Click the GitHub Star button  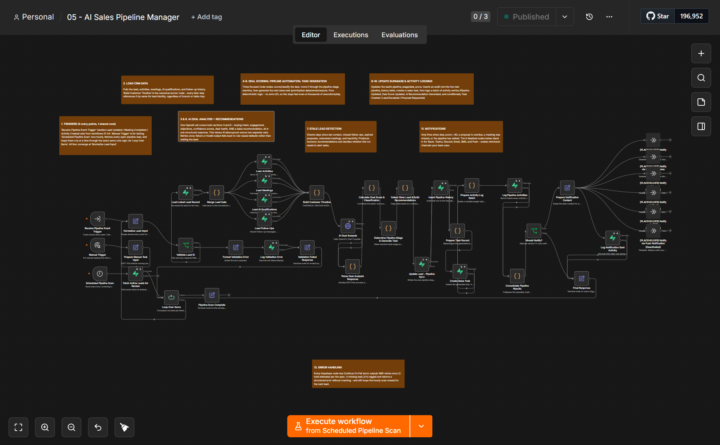click(658, 16)
